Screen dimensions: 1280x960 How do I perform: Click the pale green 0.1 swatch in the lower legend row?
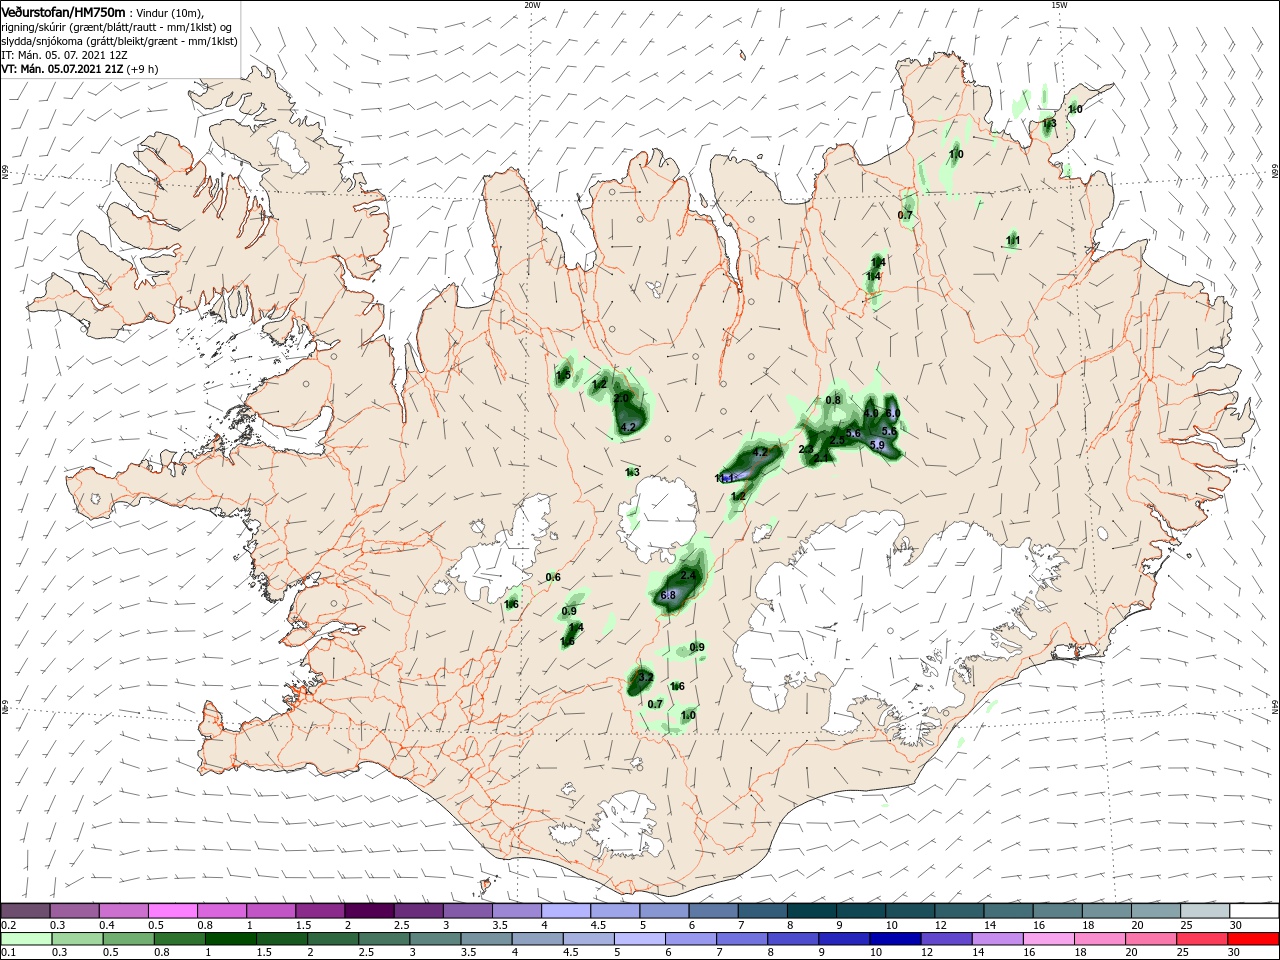(x=25, y=940)
